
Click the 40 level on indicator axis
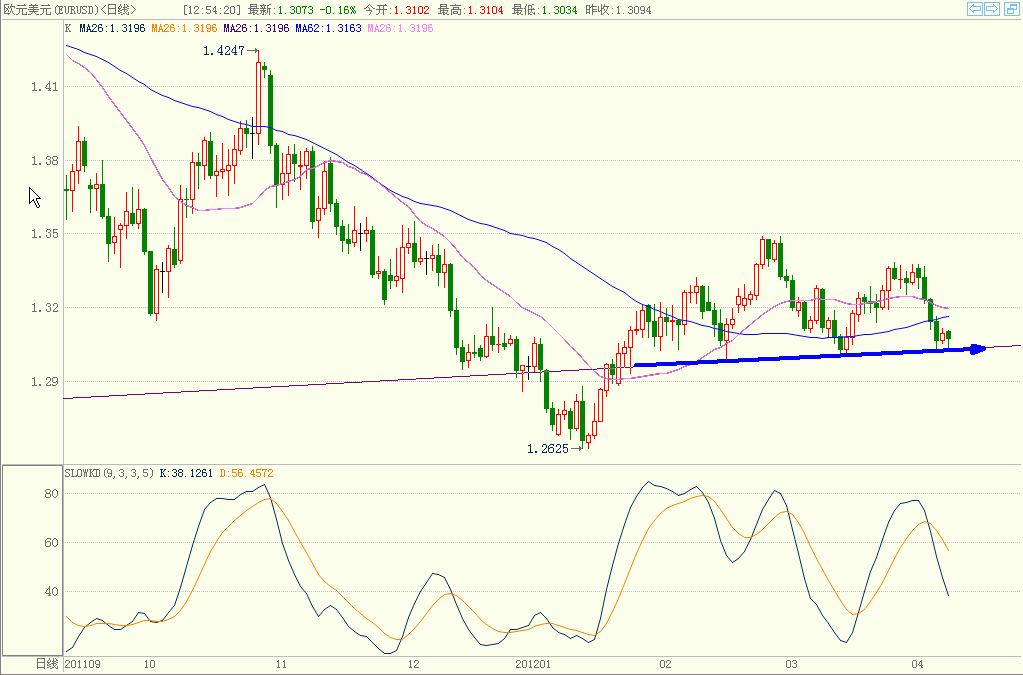point(52,592)
